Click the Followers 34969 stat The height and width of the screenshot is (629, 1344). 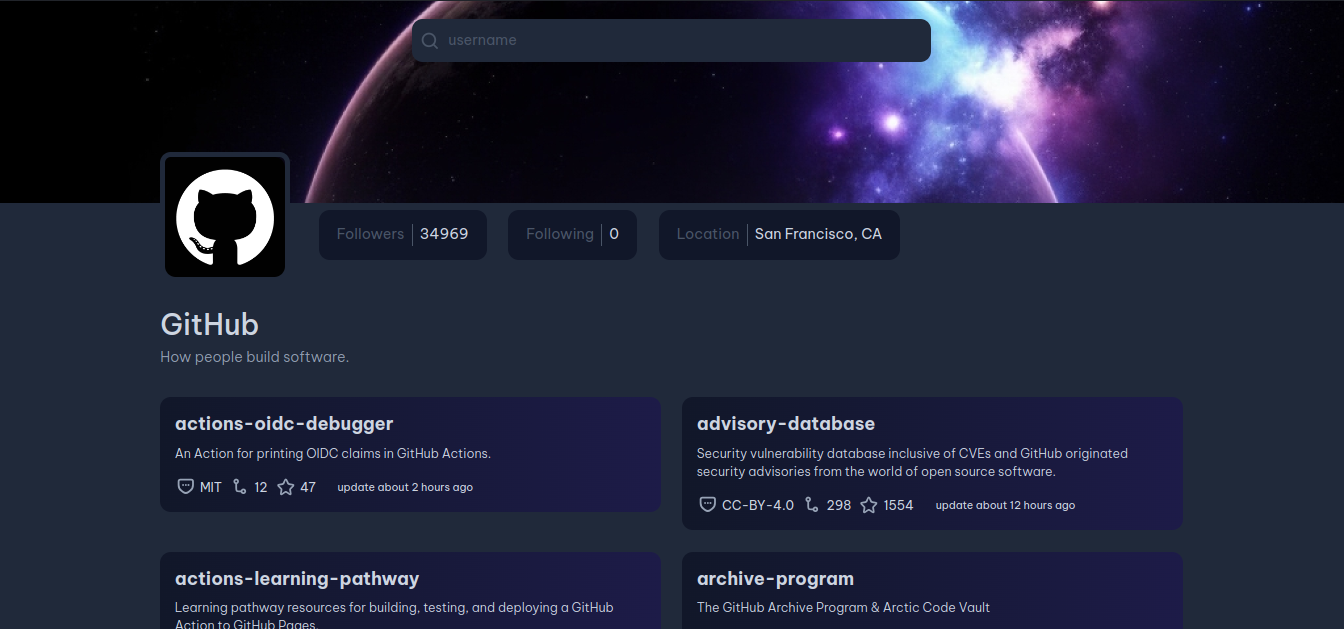click(403, 235)
